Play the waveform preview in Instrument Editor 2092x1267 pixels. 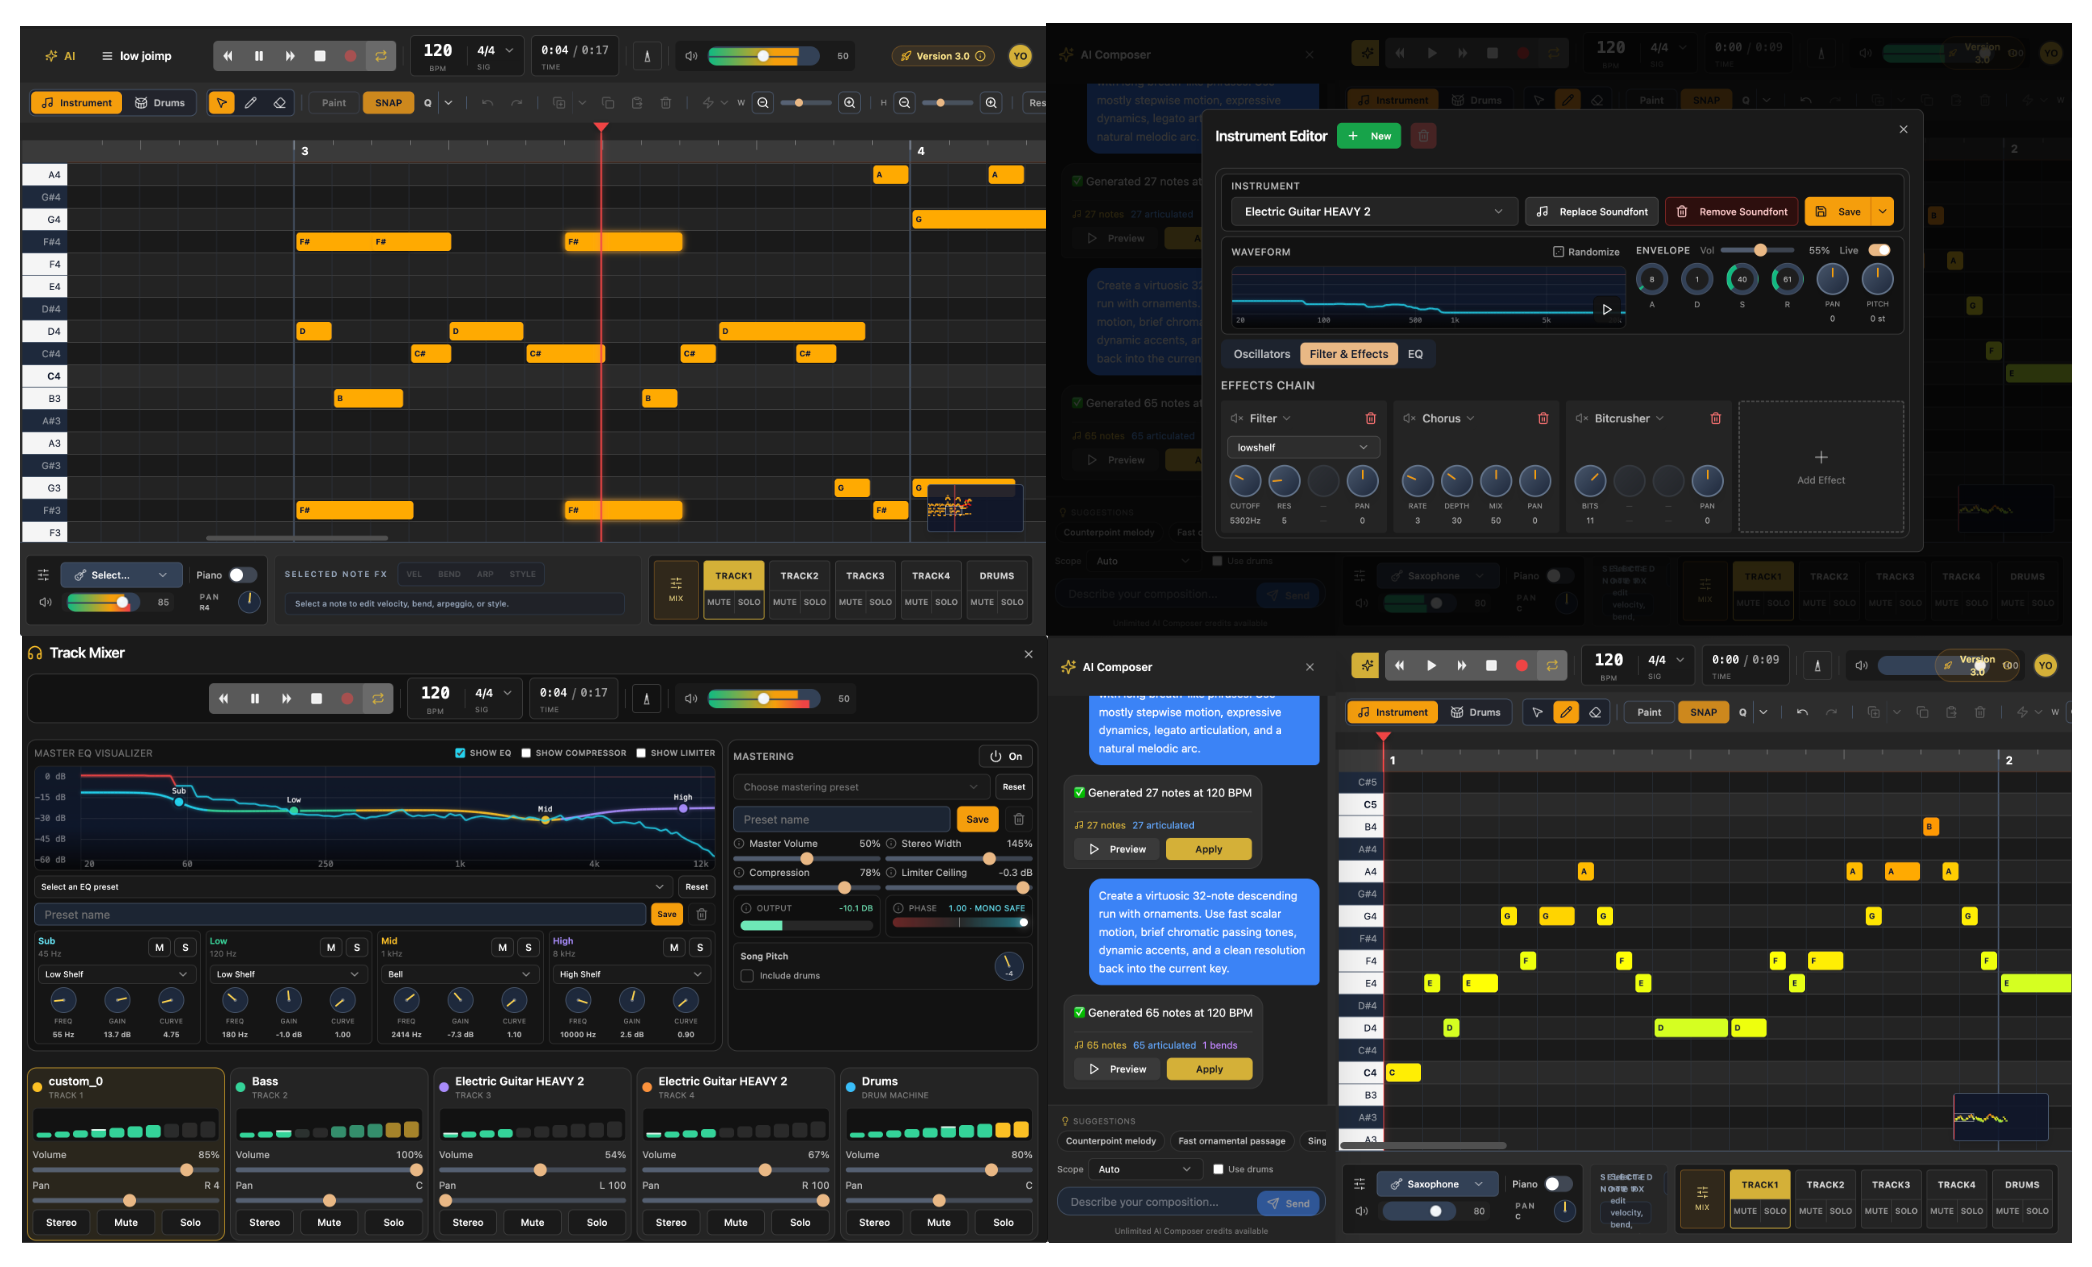click(1606, 310)
